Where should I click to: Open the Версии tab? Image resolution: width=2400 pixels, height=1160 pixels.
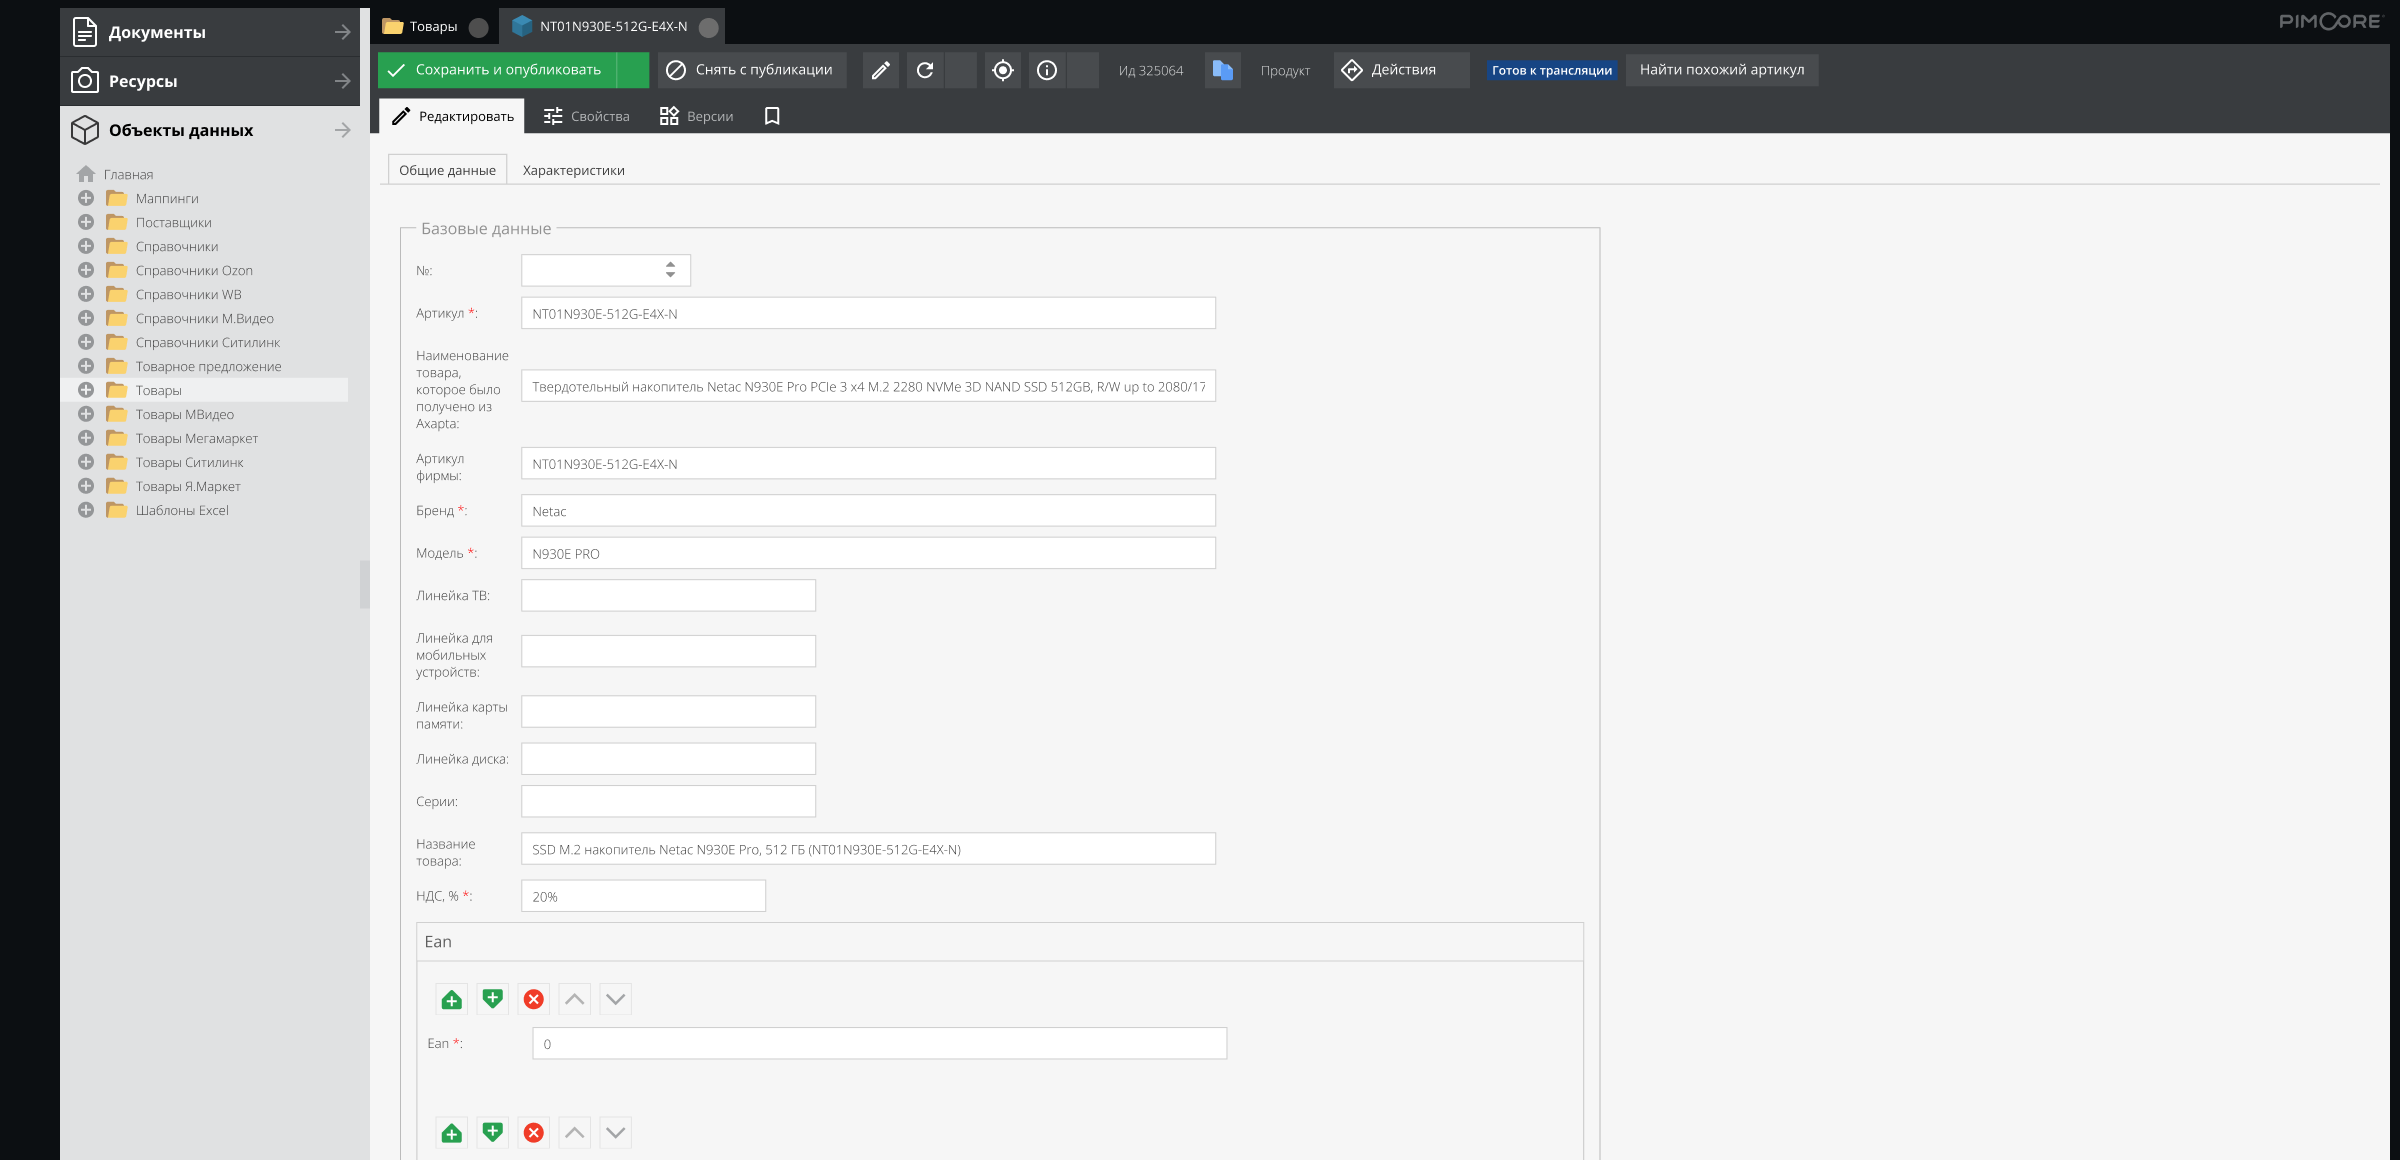coord(697,116)
